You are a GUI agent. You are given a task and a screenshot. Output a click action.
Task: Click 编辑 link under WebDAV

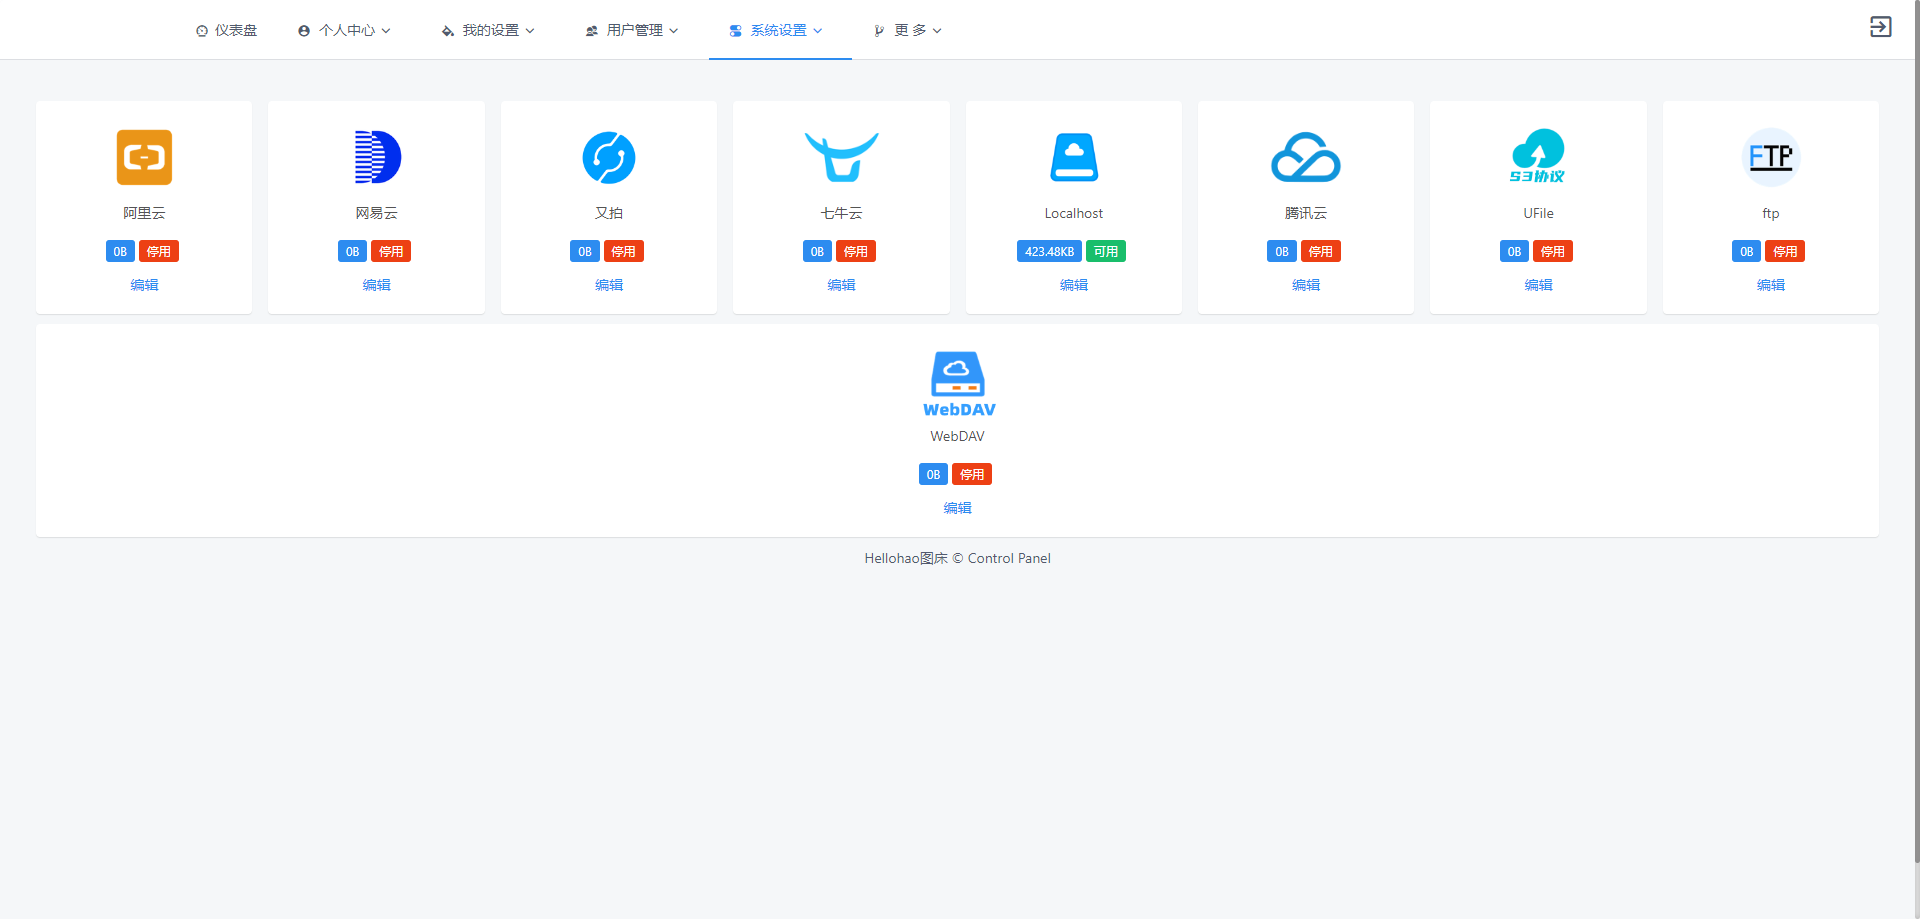tap(958, 508)
